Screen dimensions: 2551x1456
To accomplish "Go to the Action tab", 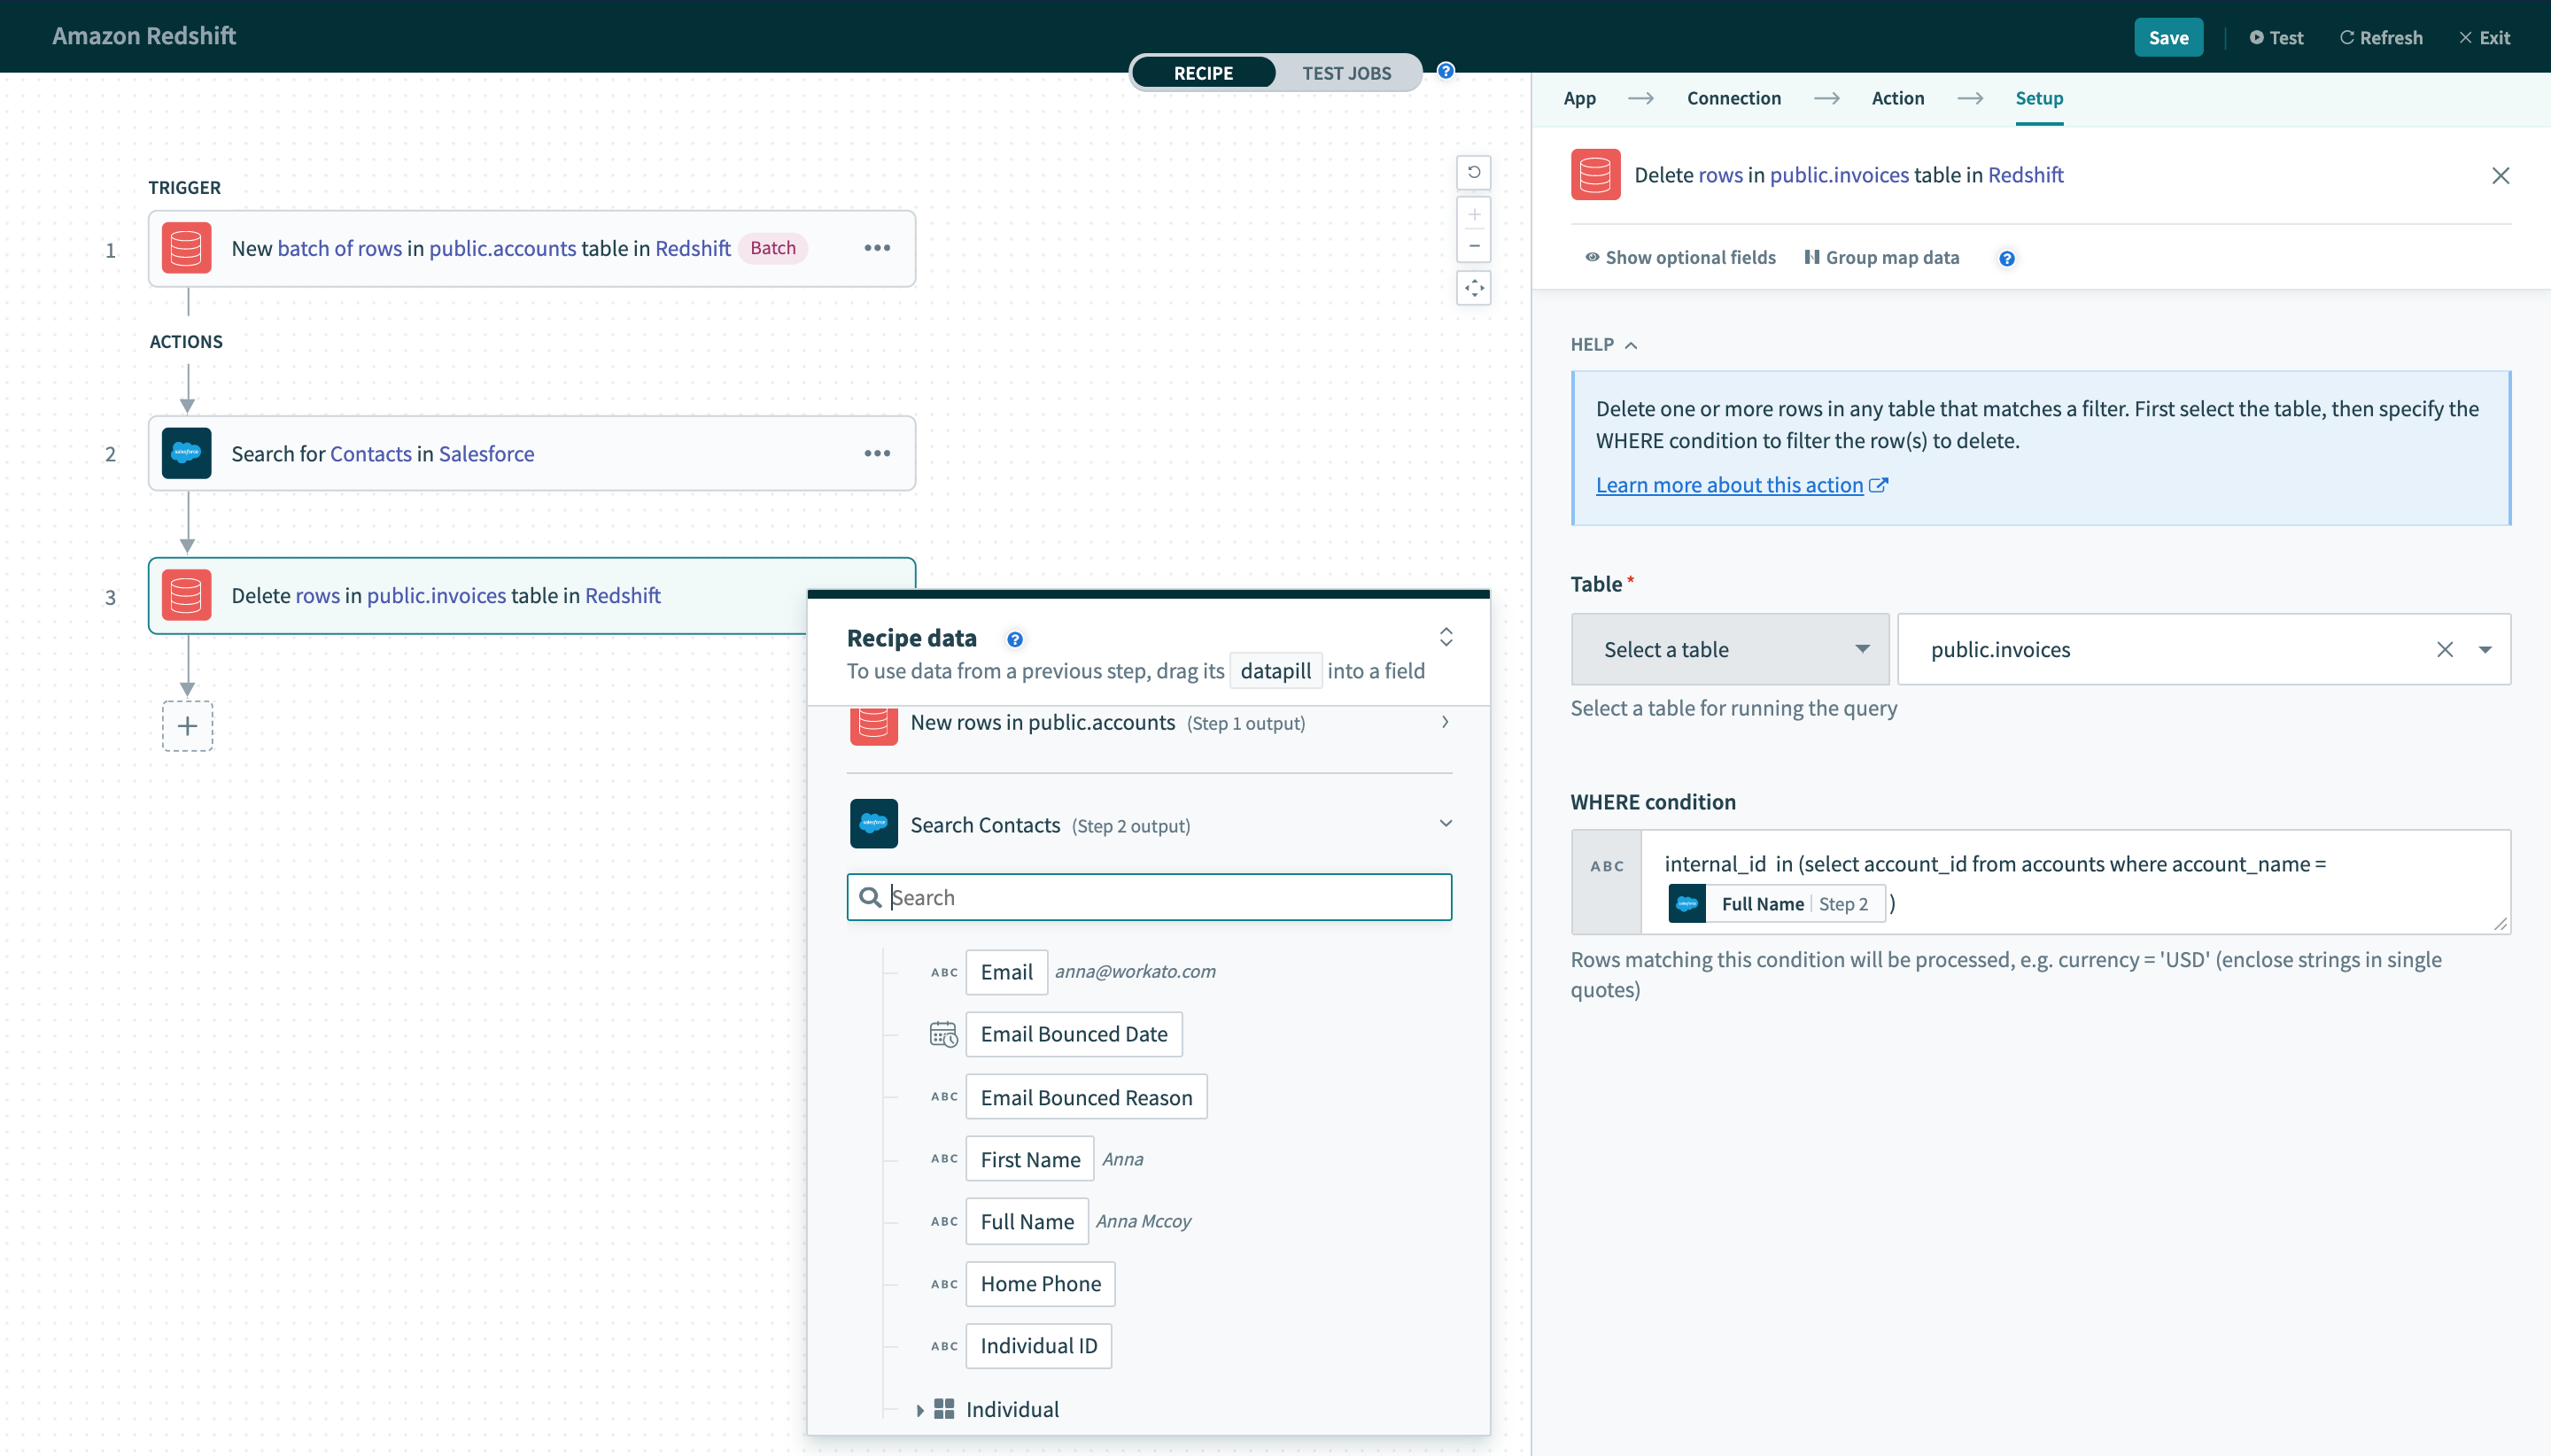I will (1897, 98).
